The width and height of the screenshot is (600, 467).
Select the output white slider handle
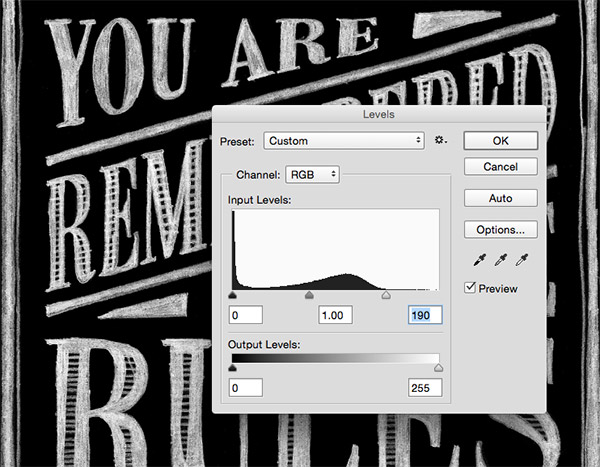pos(438,368)
